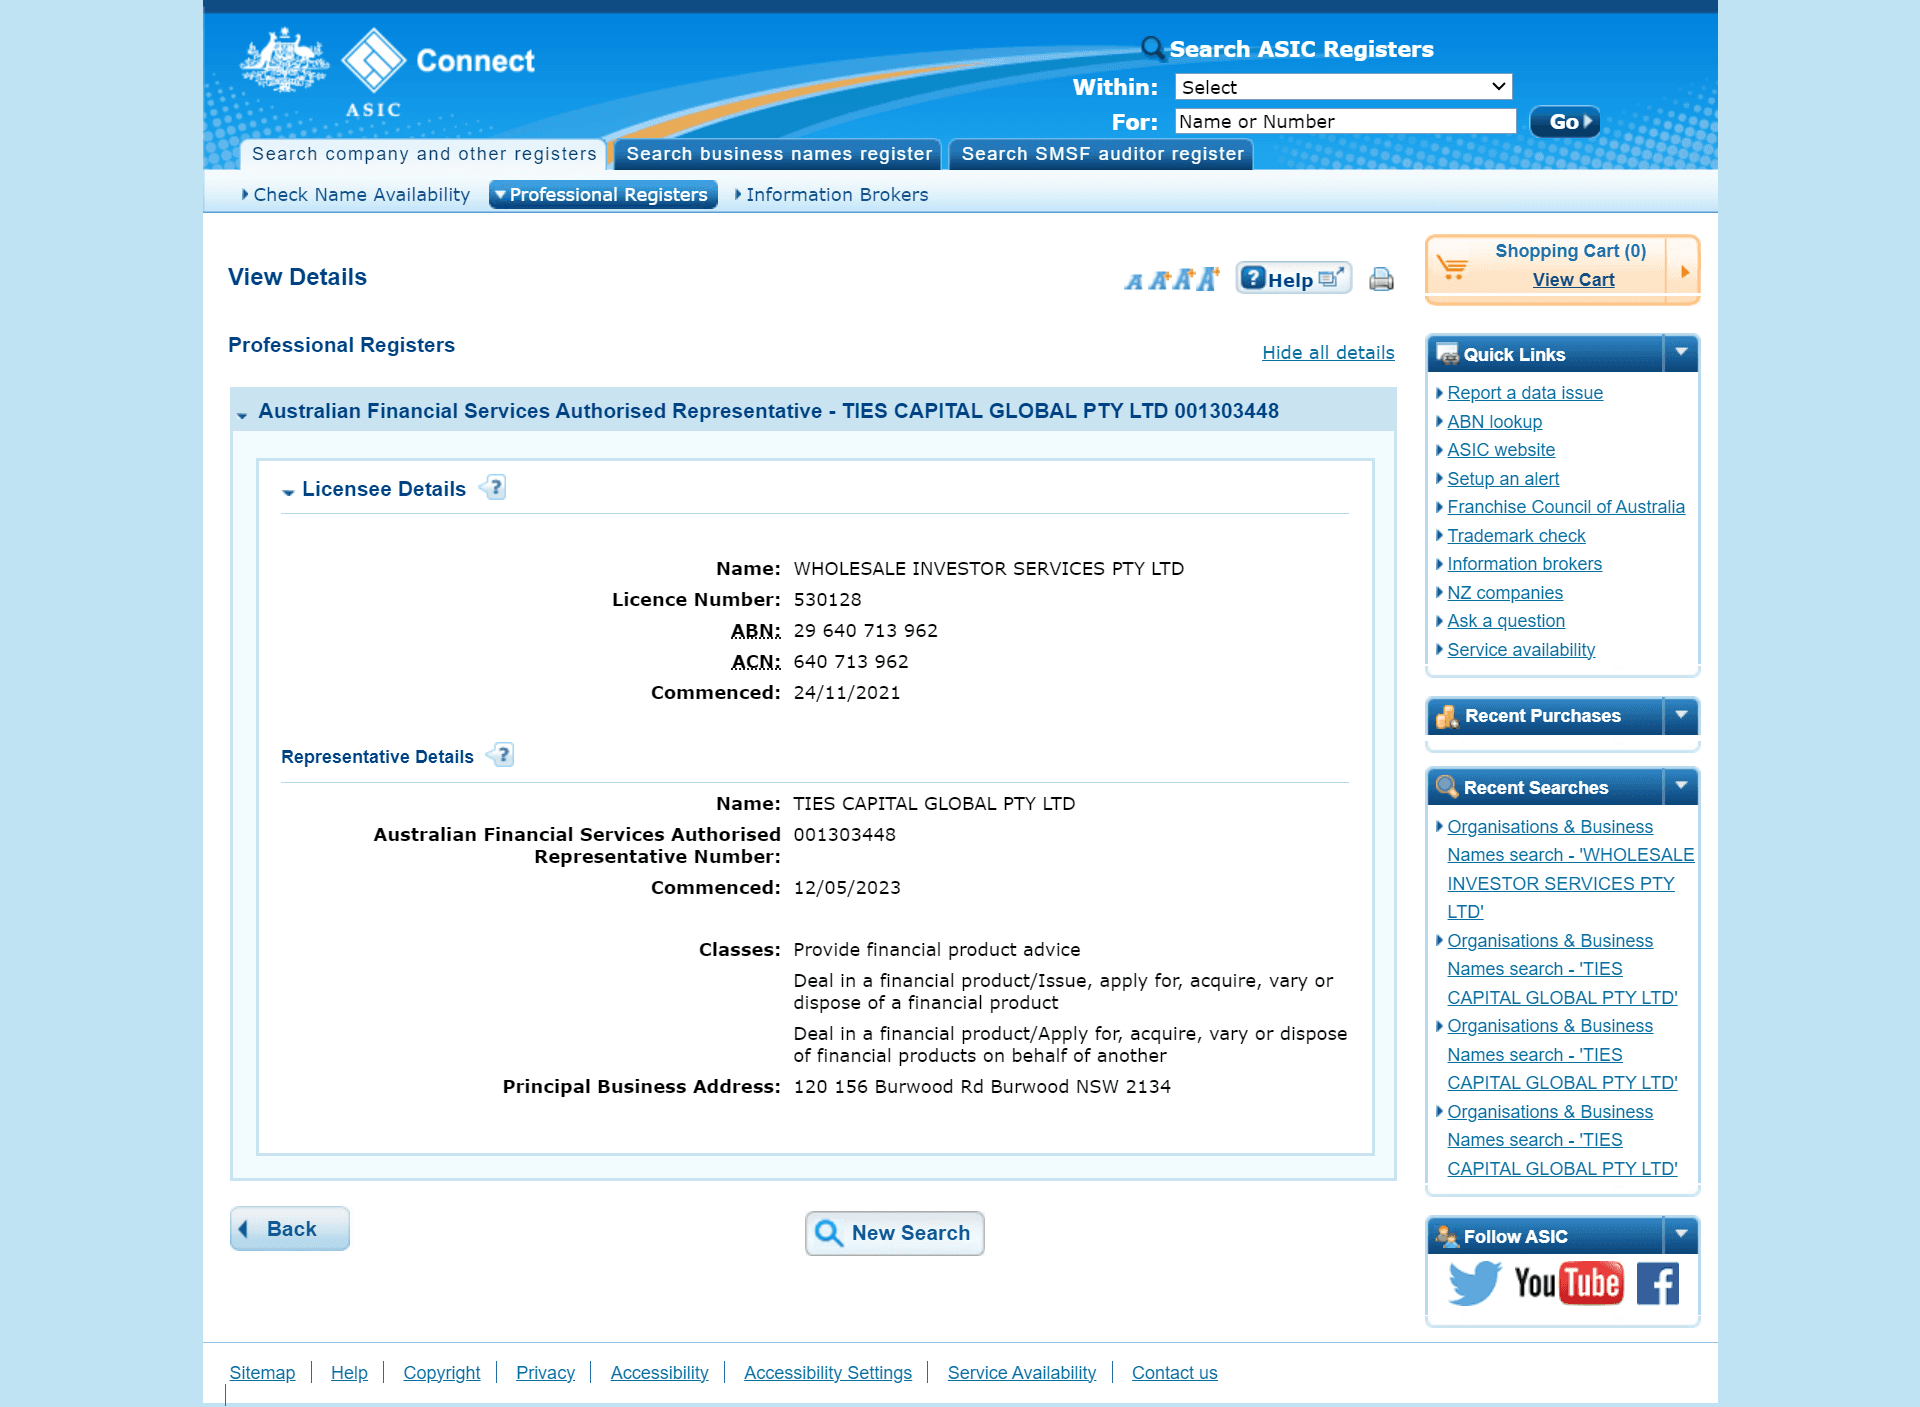Screen dimensions: 1920x1407
Task: Click the Name or Number search field
Action: [1345, 121]
